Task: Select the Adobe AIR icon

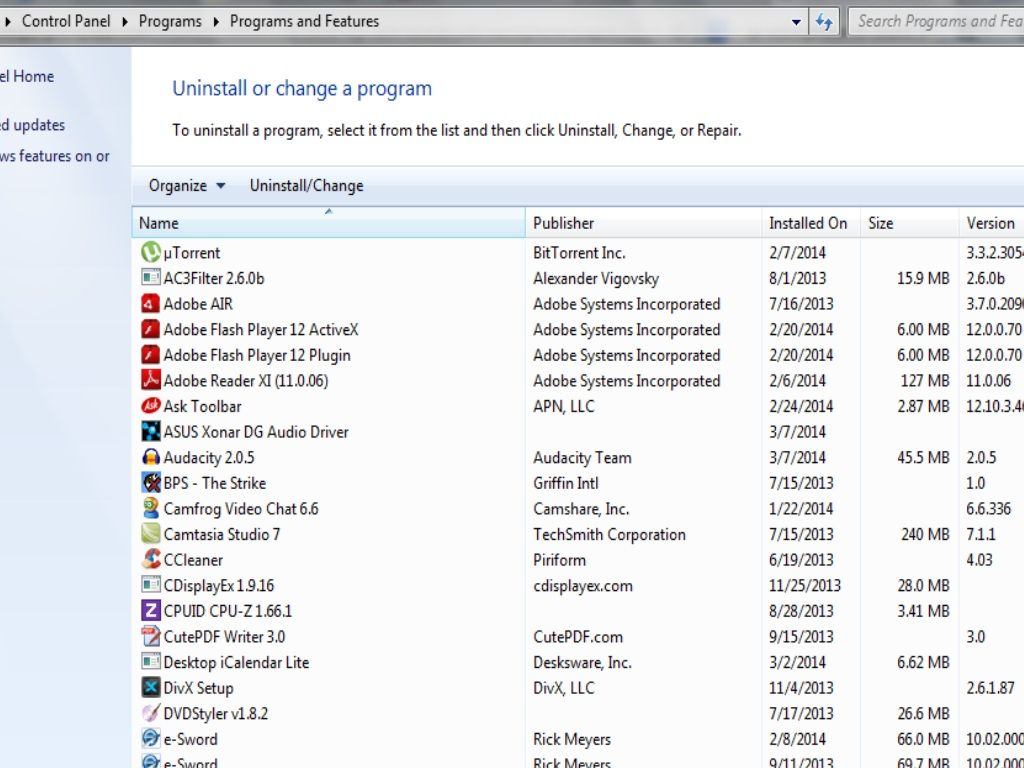Action: pyautogui.click(x=150, y=304)
